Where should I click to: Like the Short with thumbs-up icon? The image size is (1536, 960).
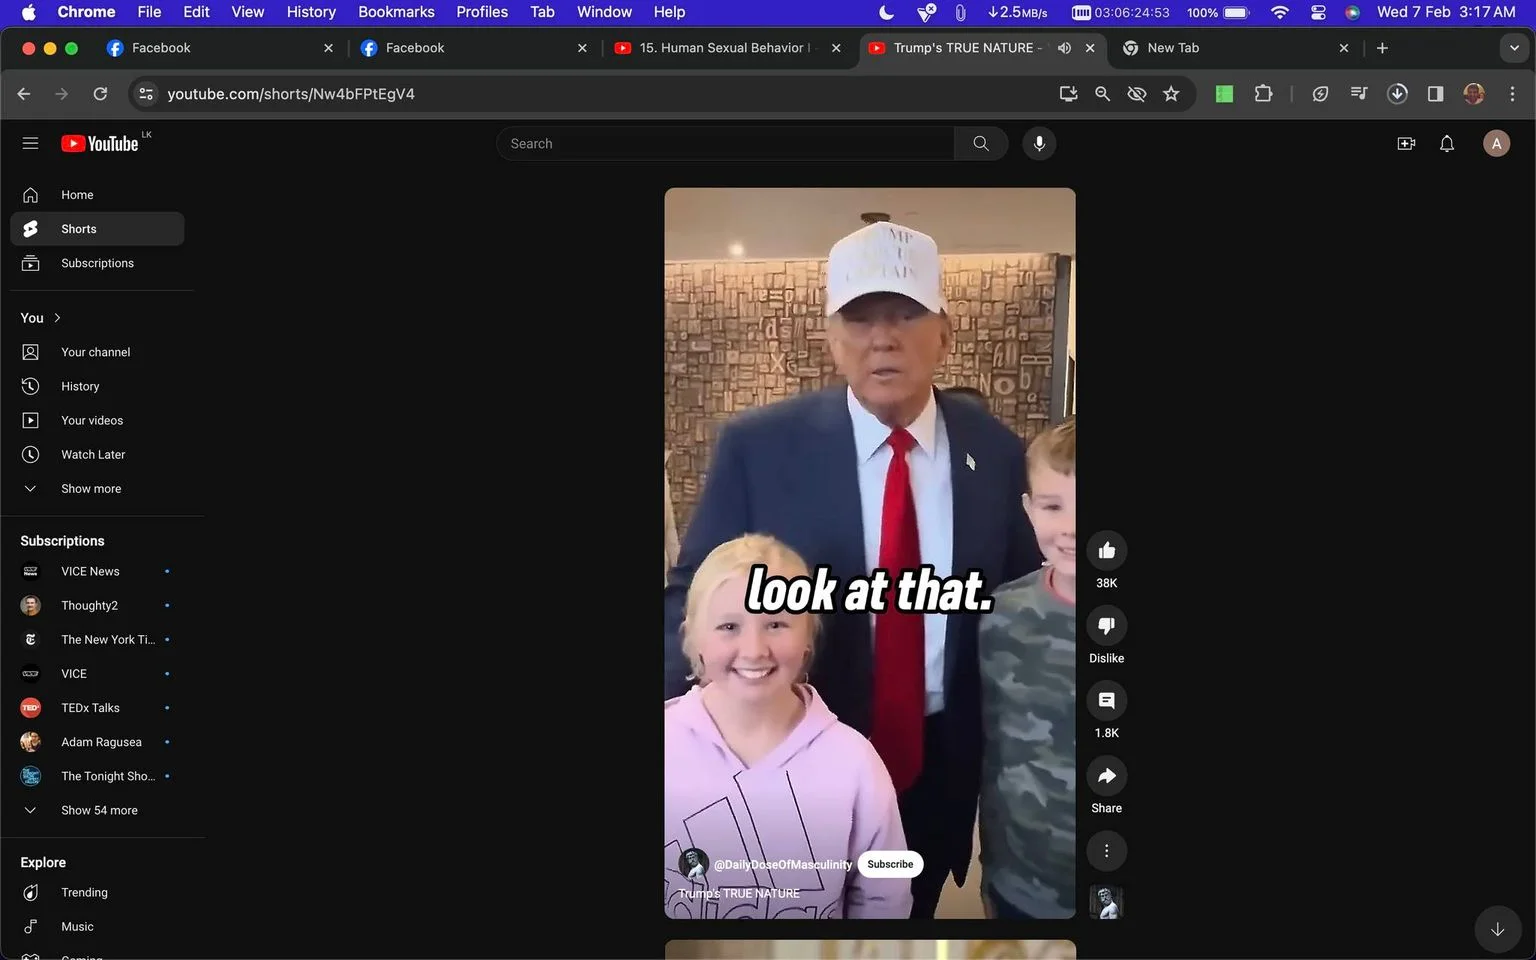(1106, 551)
